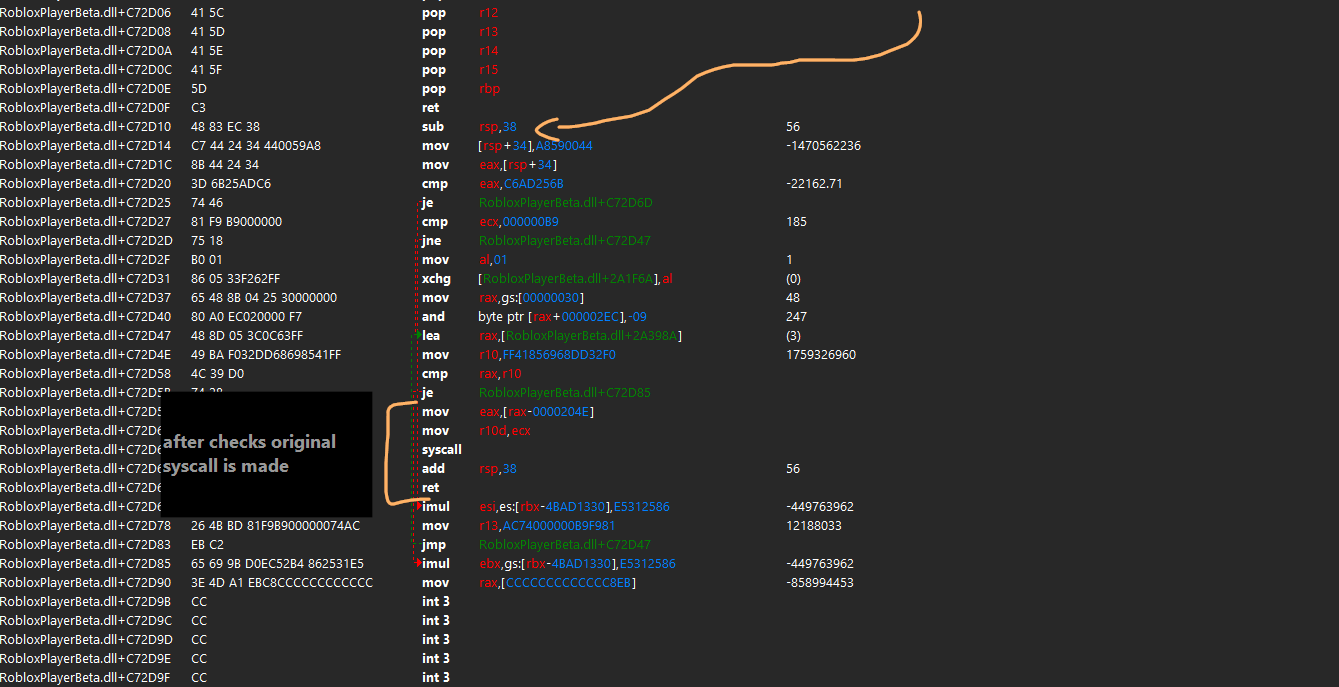Viewport: 1339px width, 687px height.
Task: Select address RobloxPlayerBeta.dll+C72D2F
Action: pos(86,260)
